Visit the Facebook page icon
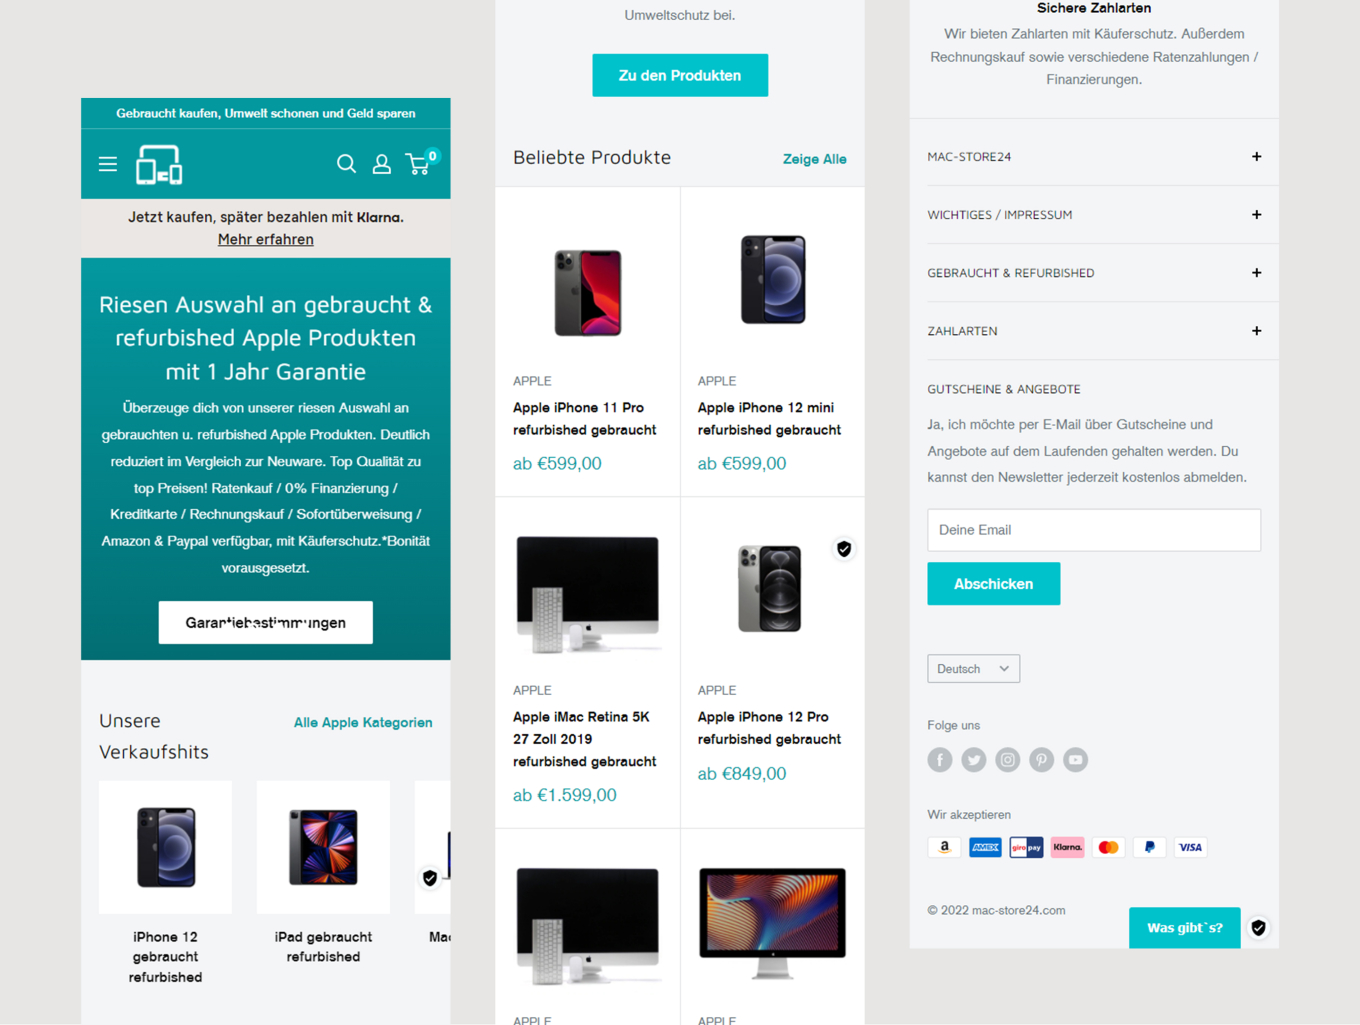Viewport: 1360px width, 1025px height. click(940, 760)
